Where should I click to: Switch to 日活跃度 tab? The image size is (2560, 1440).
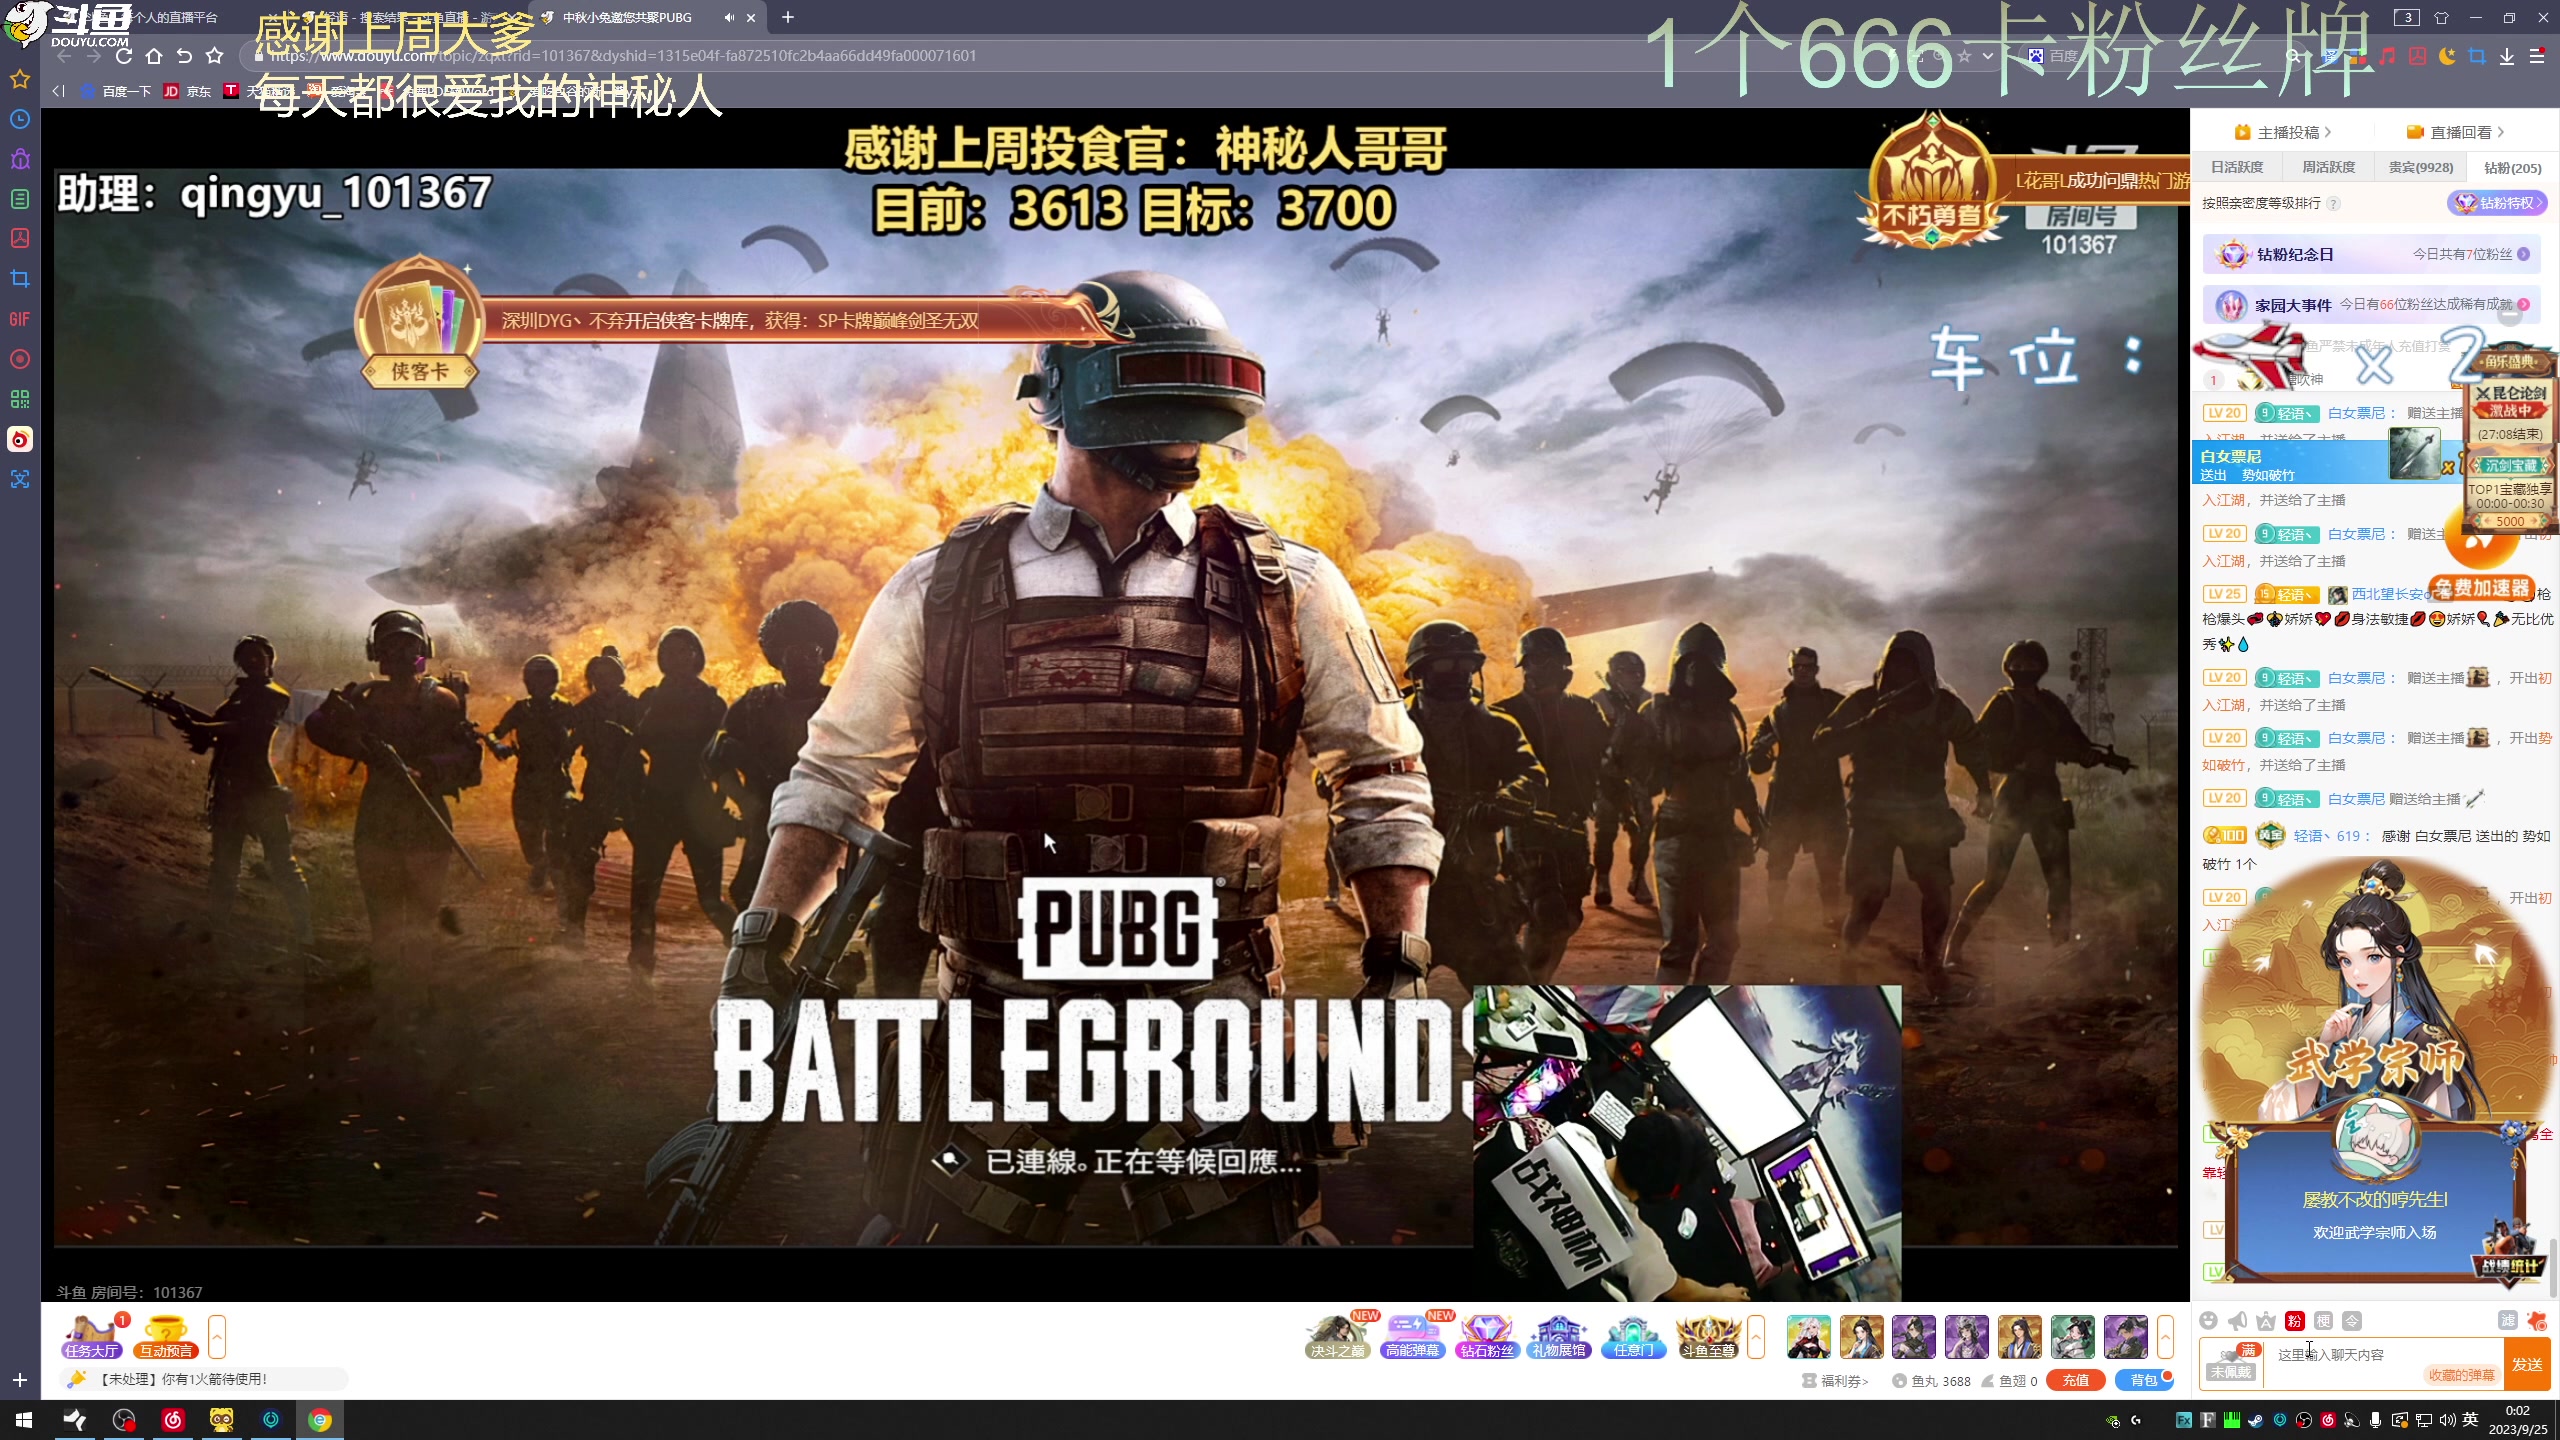tap(2237, 167)
